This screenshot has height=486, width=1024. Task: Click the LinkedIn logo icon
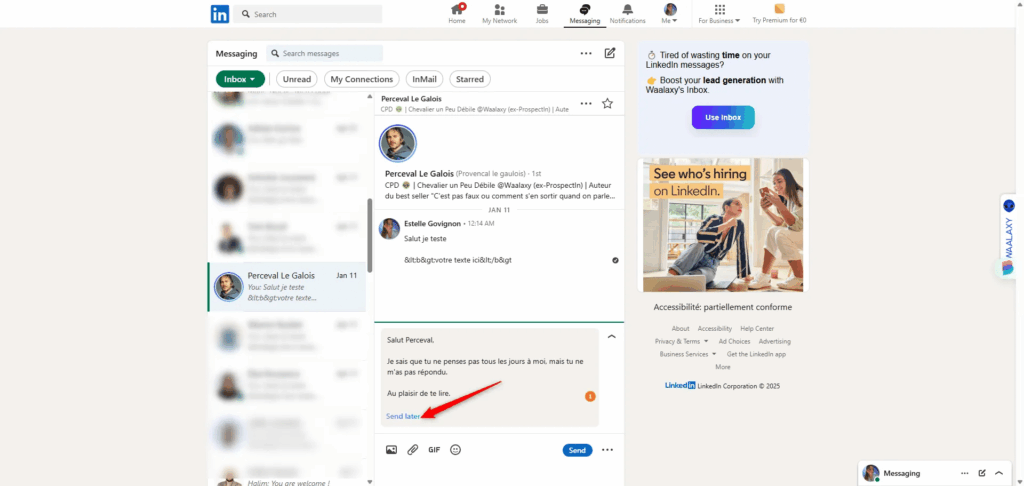(x=219, y=14)
